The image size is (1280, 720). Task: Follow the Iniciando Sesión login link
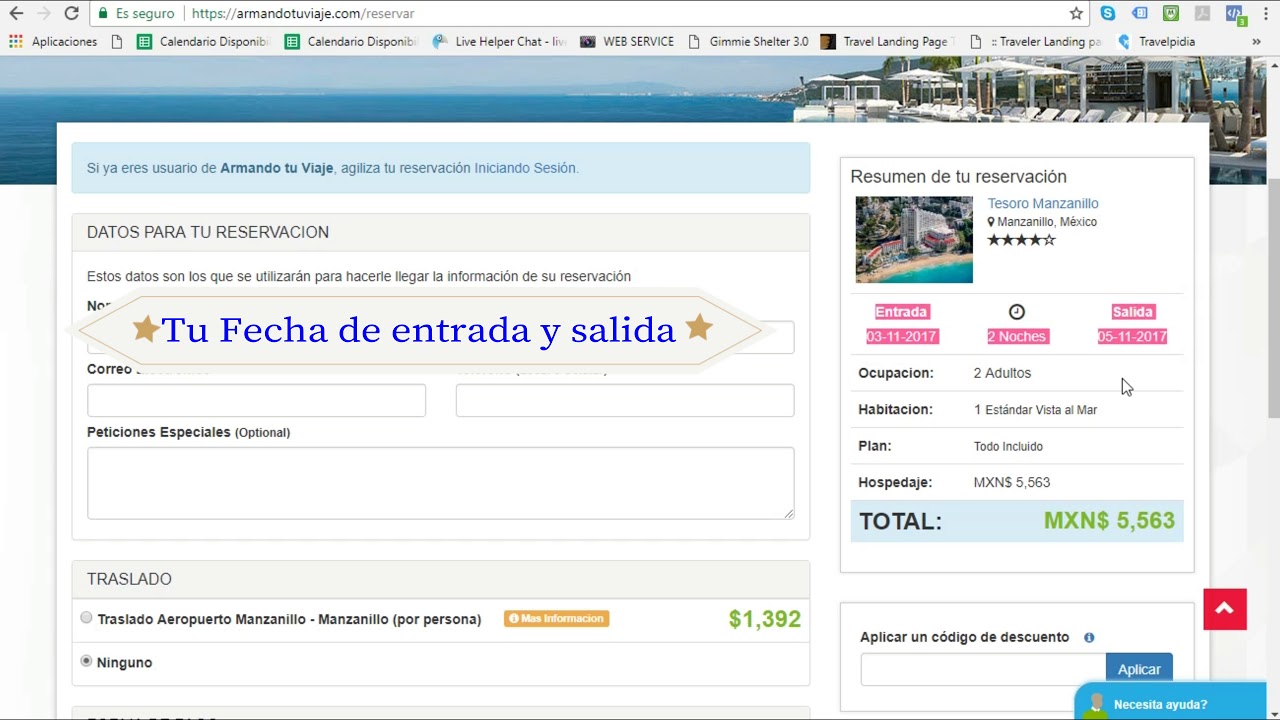point(525,168)
